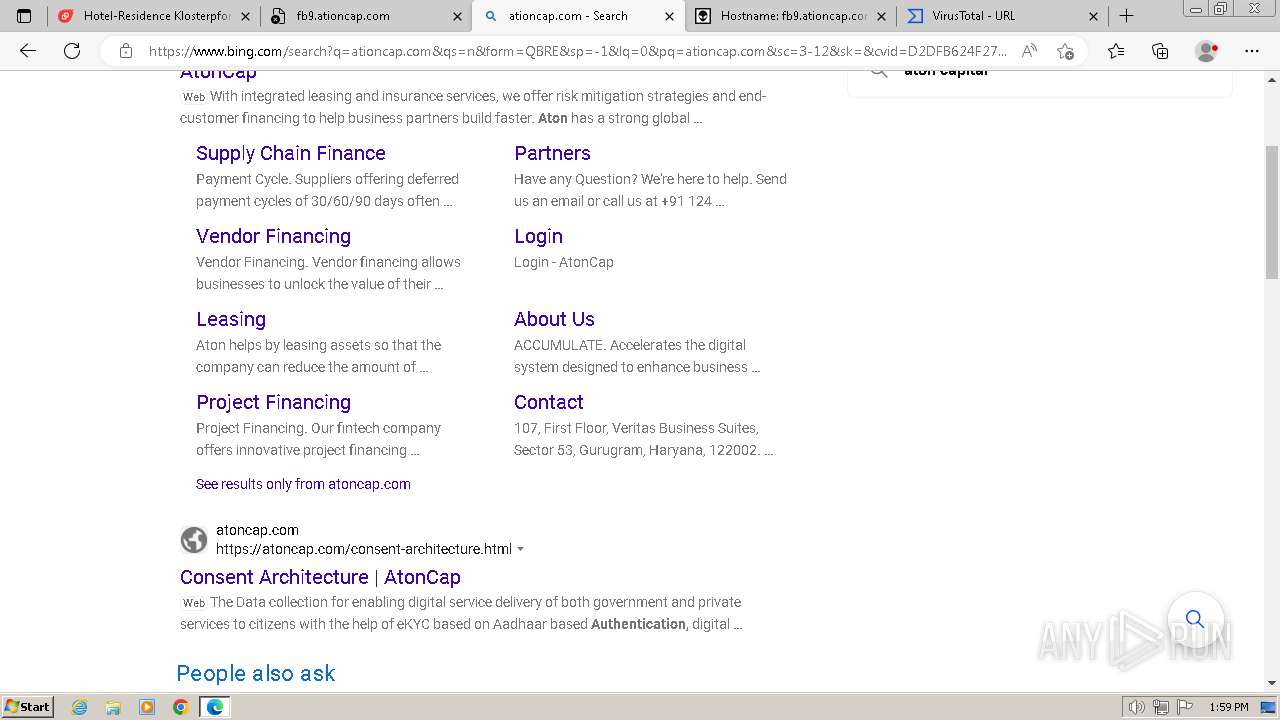Click the page vertical scrollbar thumb
The width and height of the screenshot is (1280, 720).
click(1271, 212)
